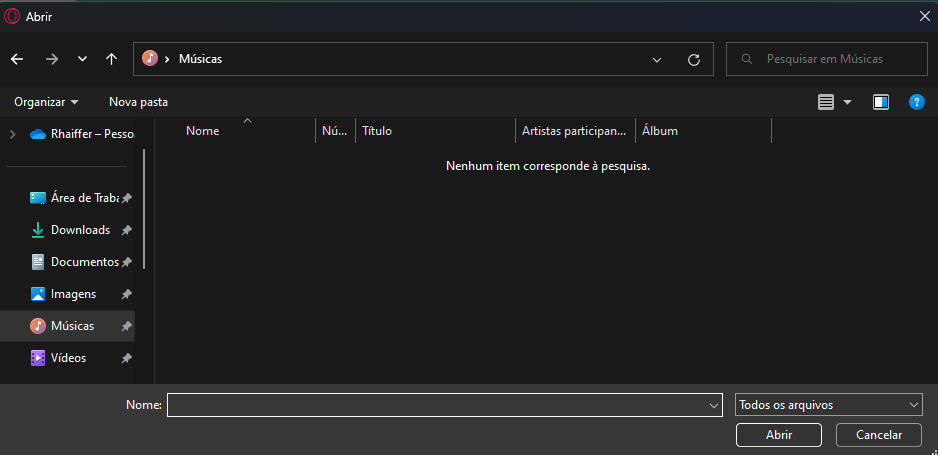Go up one folder level
This screenshot has width=938, height=455.
(x=111, y=59)
